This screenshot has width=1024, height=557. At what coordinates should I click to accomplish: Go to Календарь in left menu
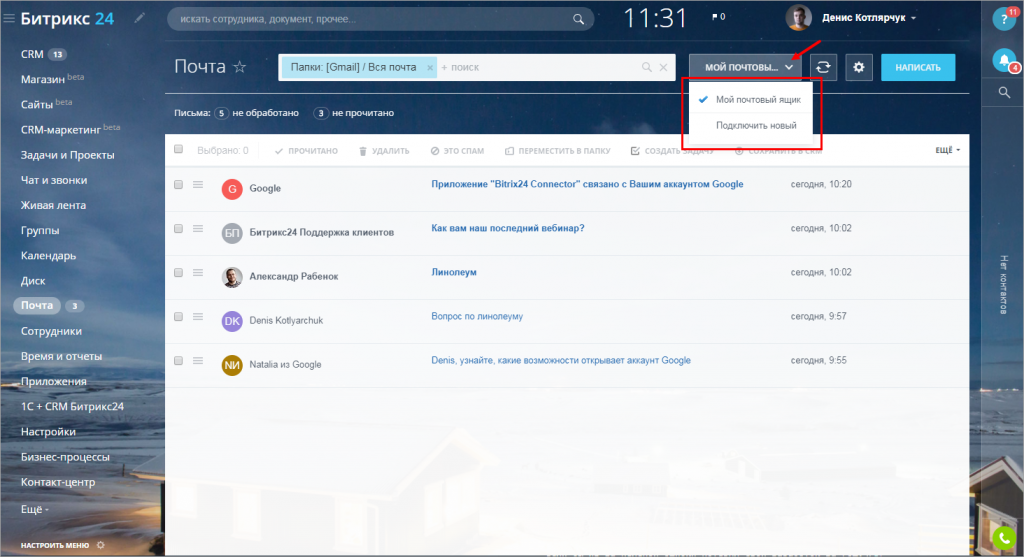click(x=48, y=256)
